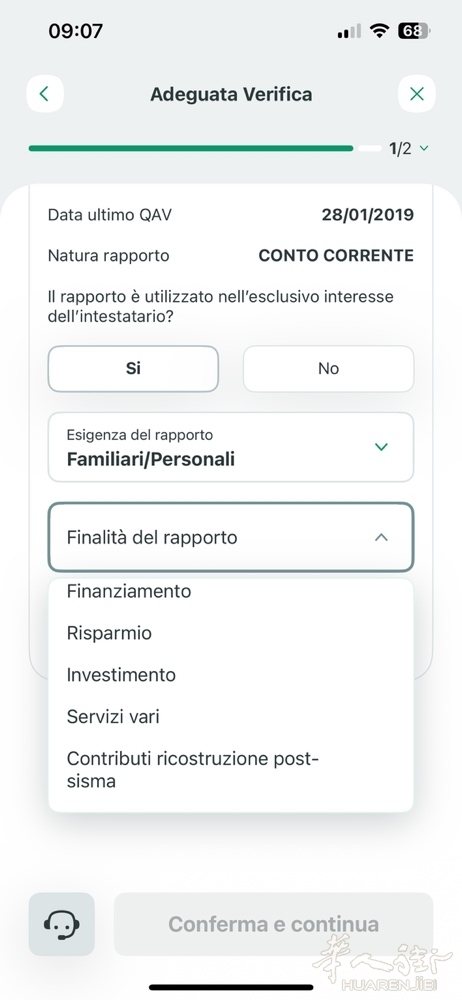Expand the step counter chevron next to 1/2
The image size is (462, 1000).
[424, 149]
